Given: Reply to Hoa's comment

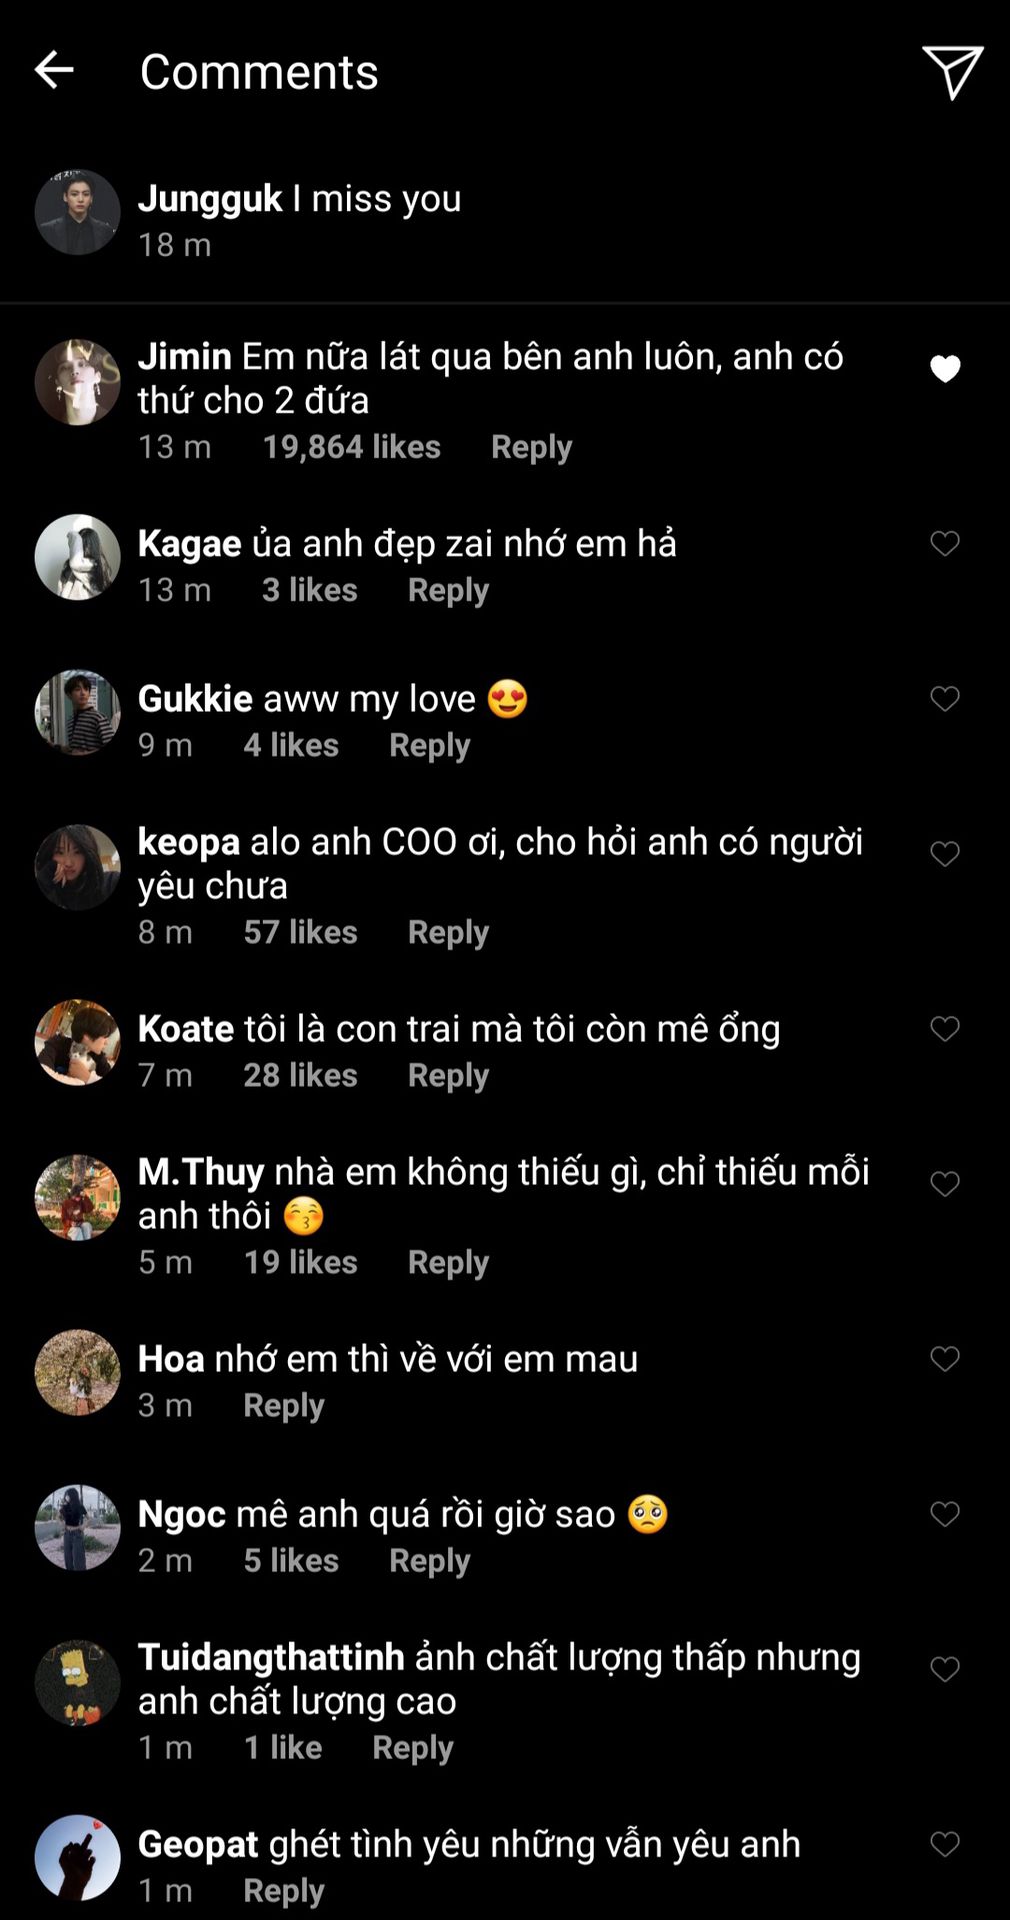Looking at the screenshot, I should coord(284,1405).
